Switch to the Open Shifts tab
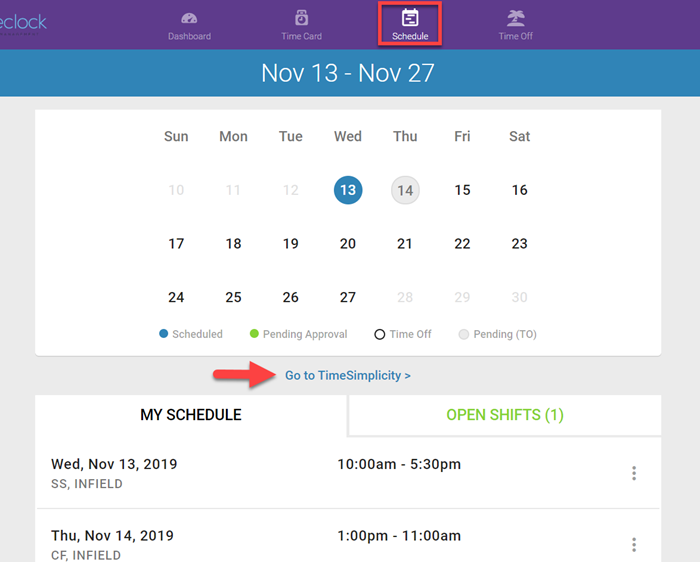The image size is (700, 562). tap(505, 415)
